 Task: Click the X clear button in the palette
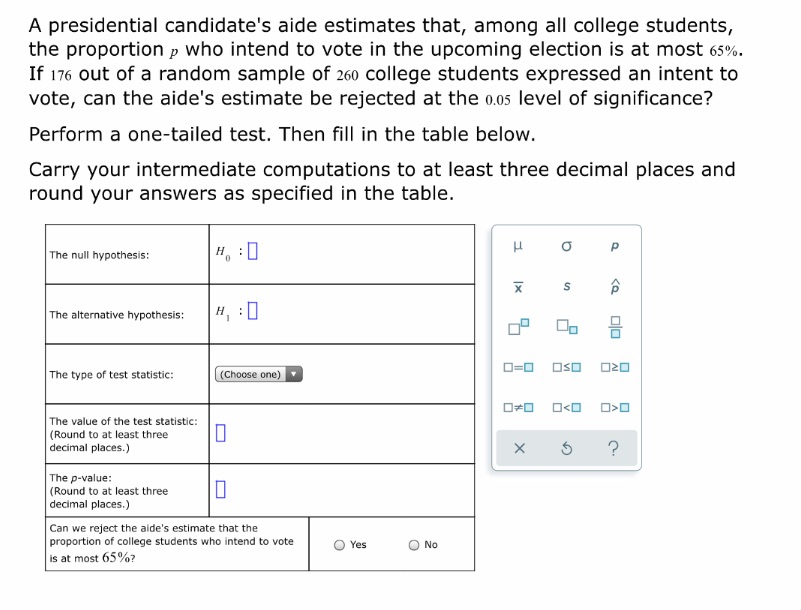point(518,447)
